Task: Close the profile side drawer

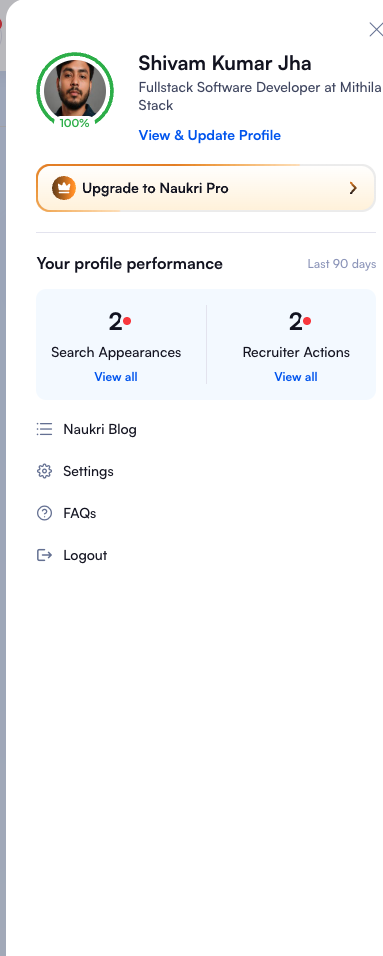Action: pos(376,29)
